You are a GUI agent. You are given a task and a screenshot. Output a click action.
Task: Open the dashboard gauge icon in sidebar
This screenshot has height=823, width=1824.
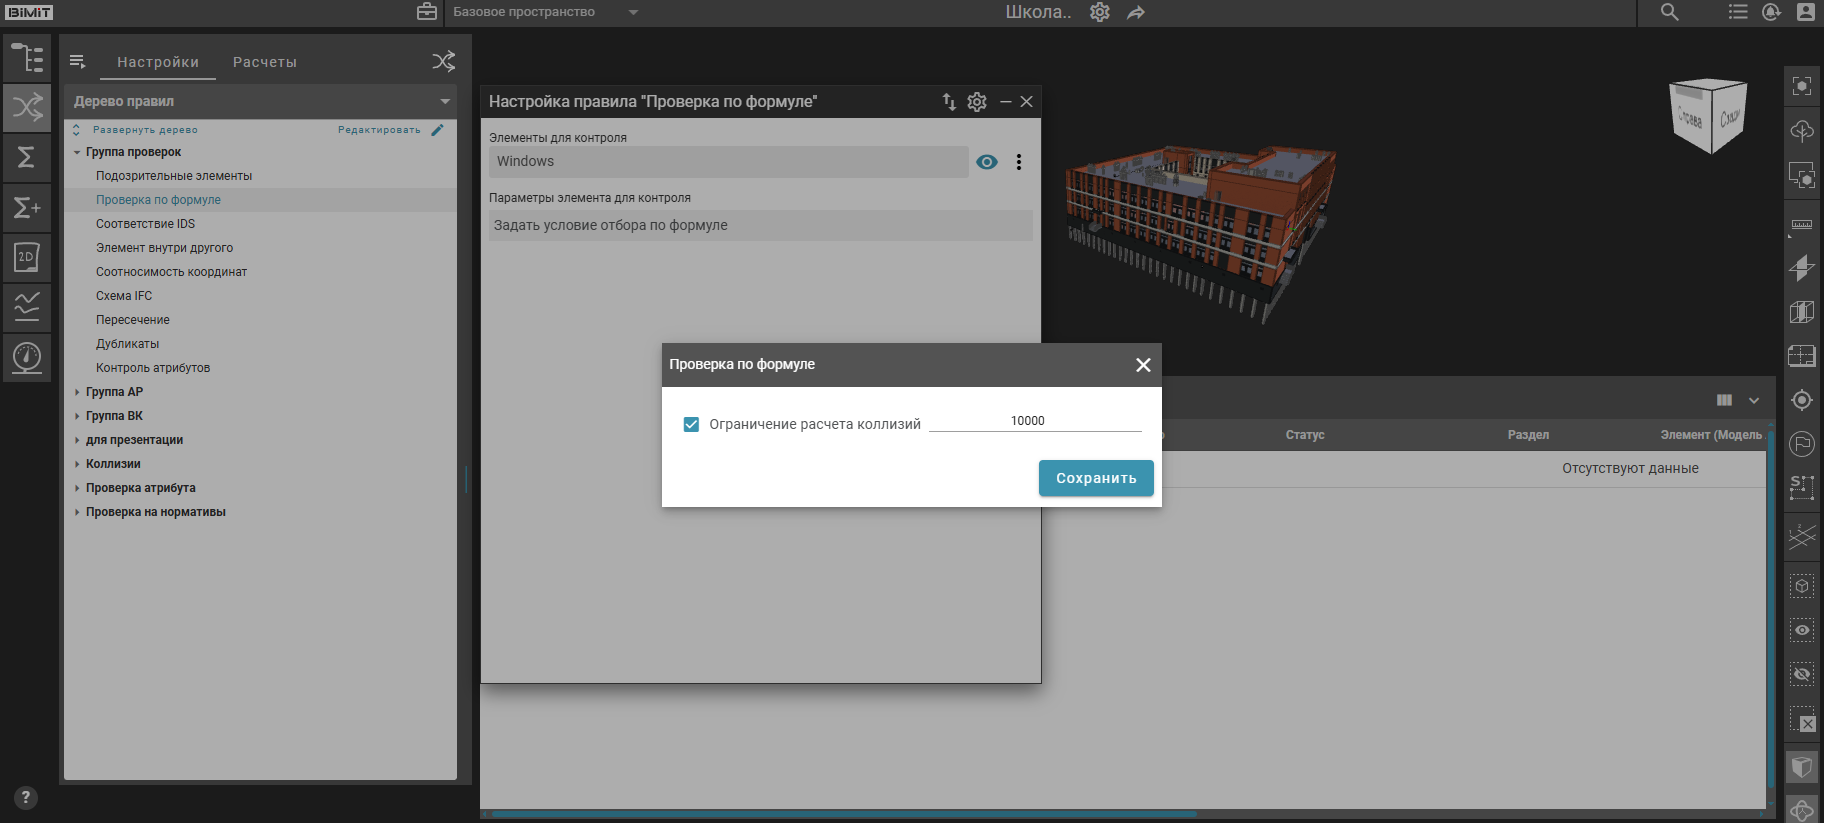[27, 357]
